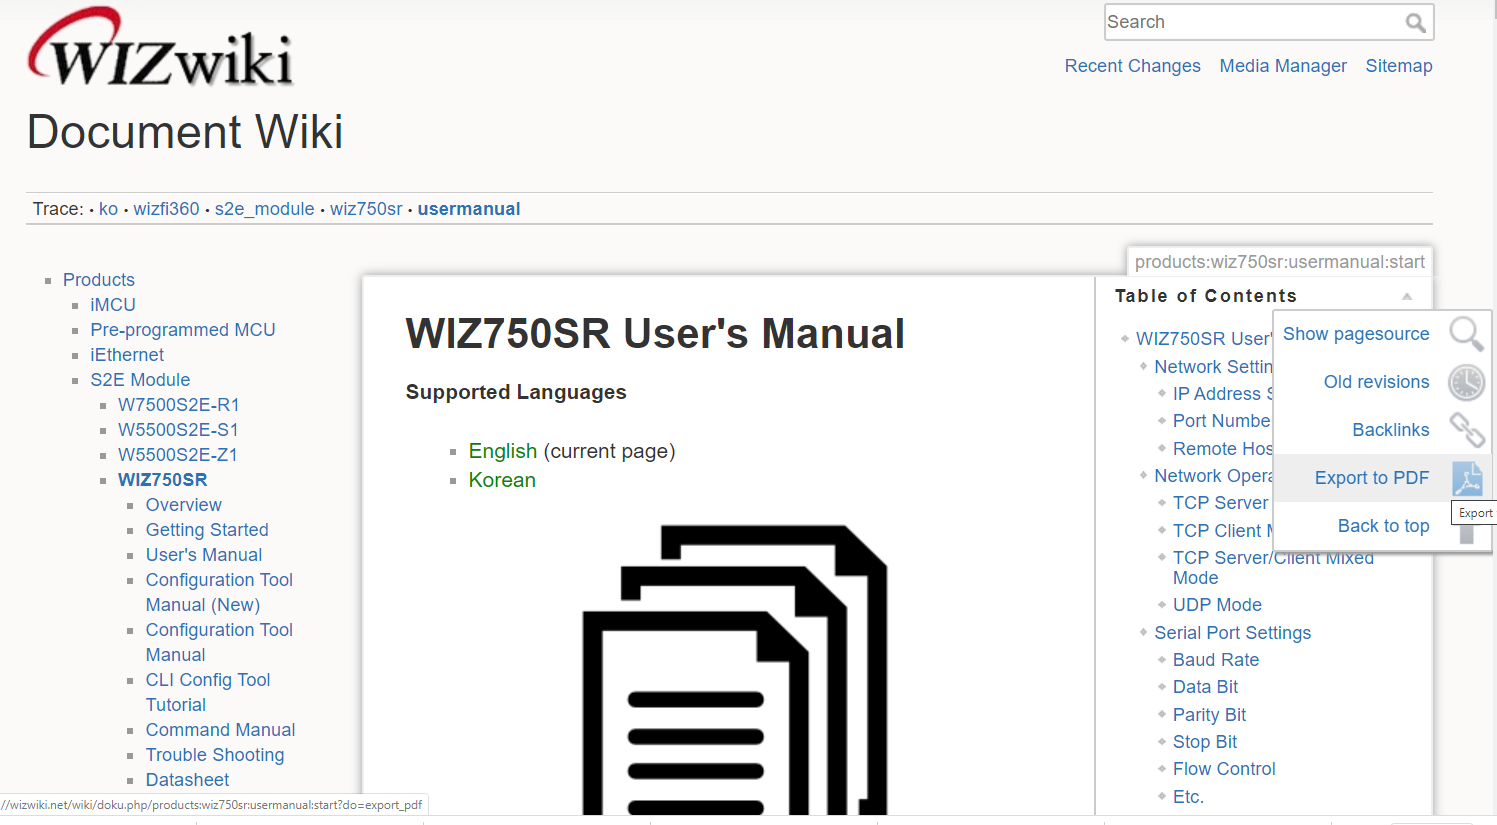Select Old revisions menu entry
The image size is (1497, 825).
click(1376, 382)
